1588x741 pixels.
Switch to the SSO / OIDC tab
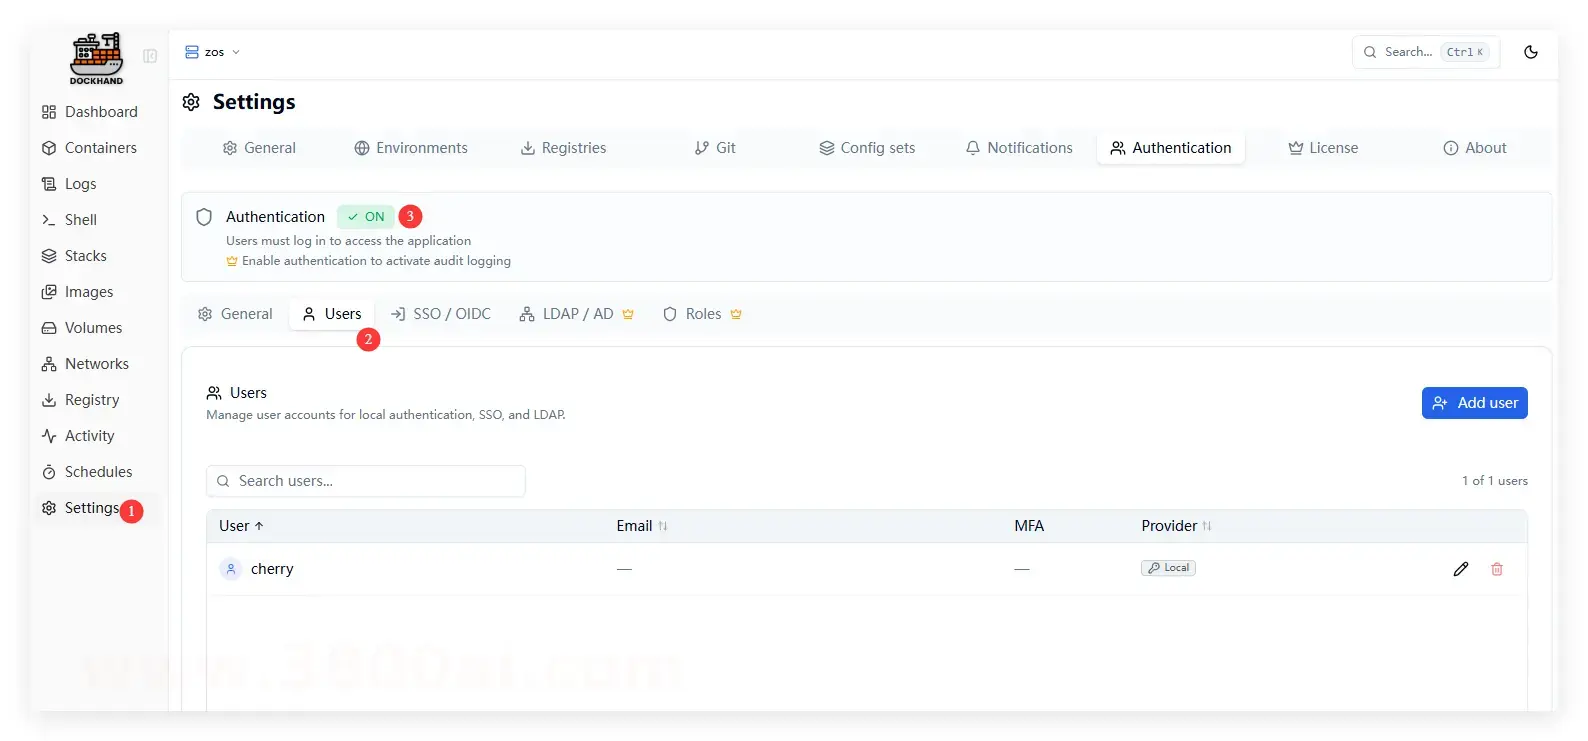441,314
